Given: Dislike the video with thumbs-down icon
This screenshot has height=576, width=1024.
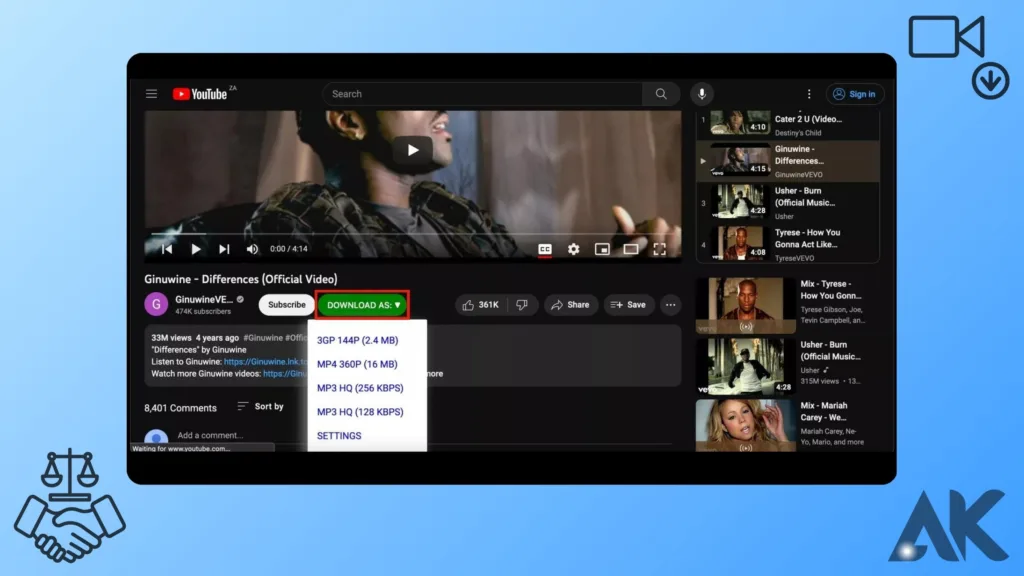Looking at the screenshot, I should click(x=521, y=305).
